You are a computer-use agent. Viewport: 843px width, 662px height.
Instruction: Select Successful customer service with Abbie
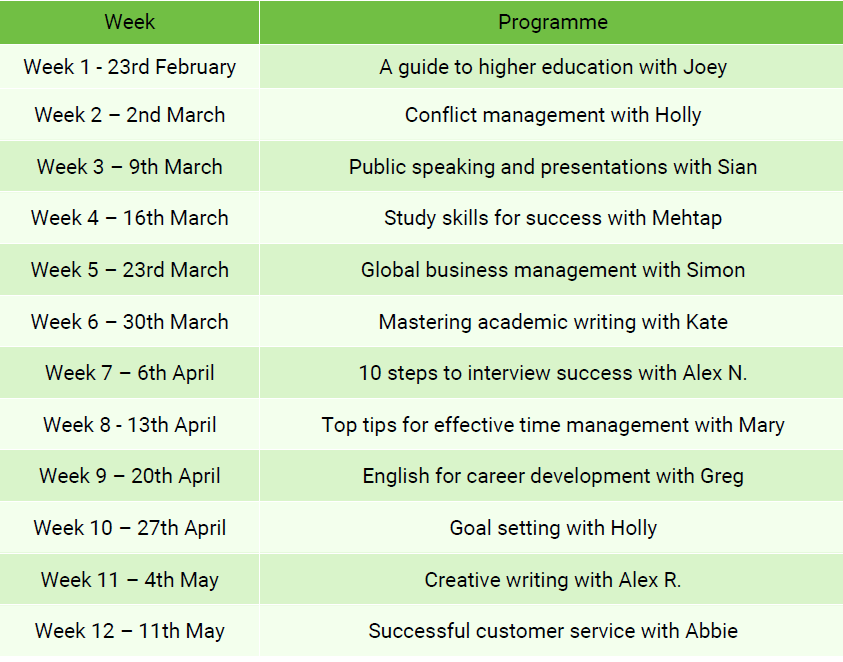tap(552, 630)
